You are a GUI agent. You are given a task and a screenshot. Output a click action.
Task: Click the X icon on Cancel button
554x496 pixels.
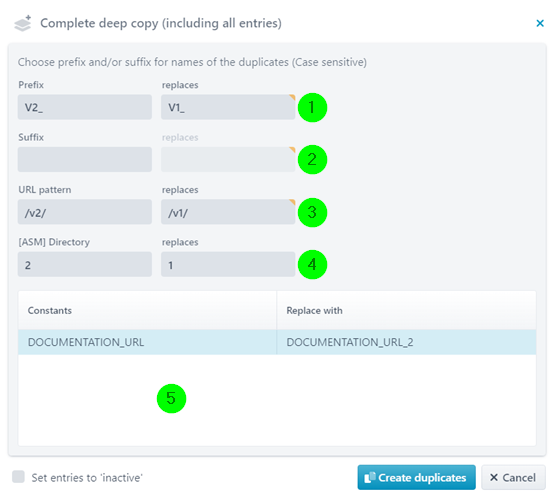tap(494, 477)
